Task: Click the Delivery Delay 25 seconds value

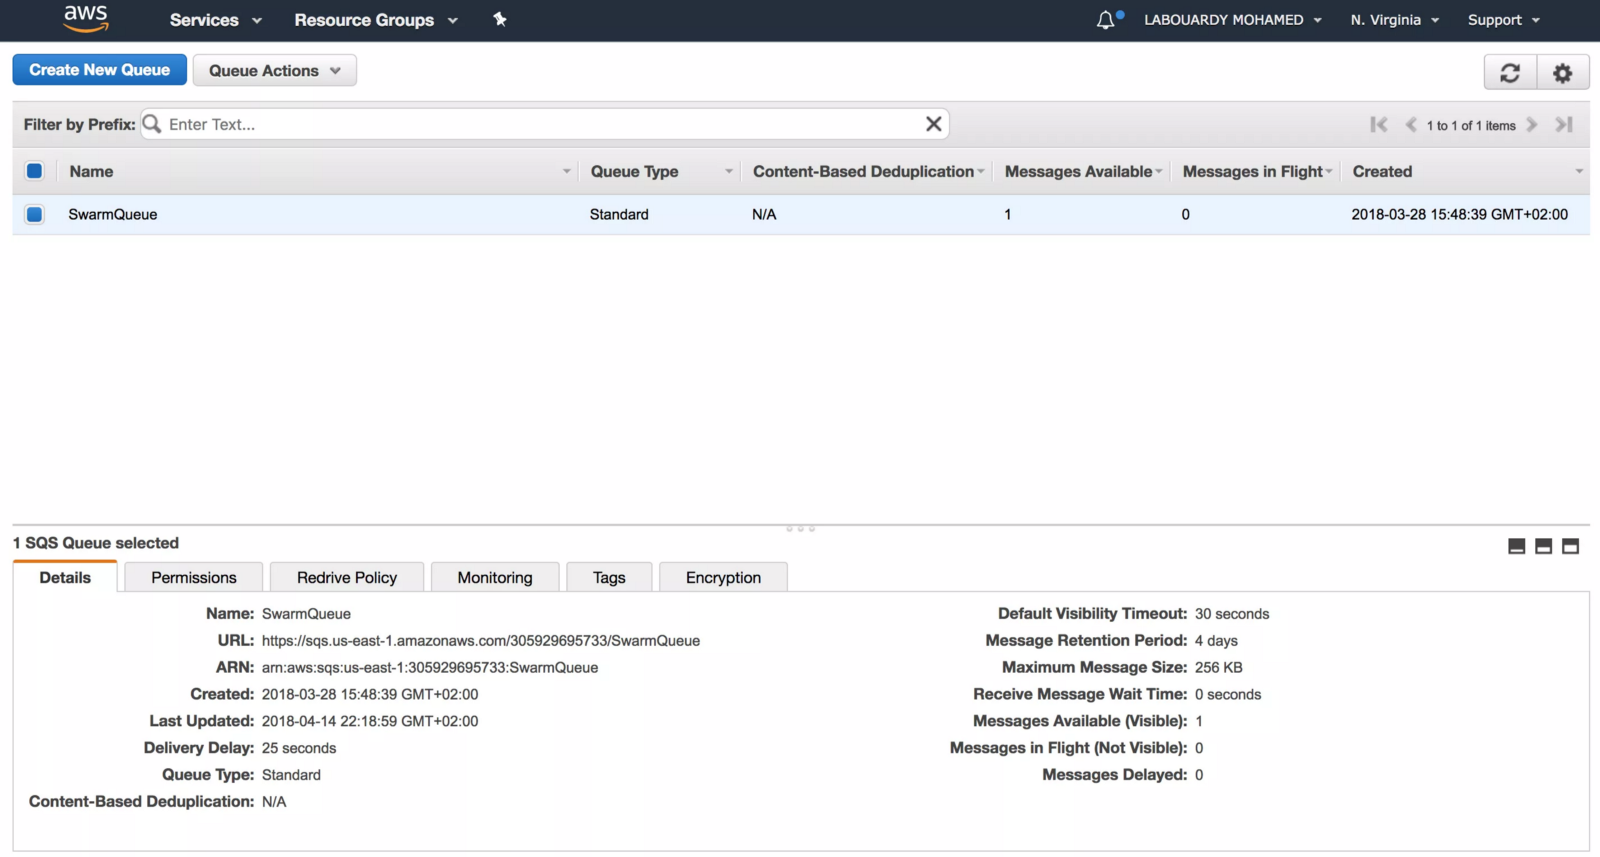Action: [x=299, y=748]
